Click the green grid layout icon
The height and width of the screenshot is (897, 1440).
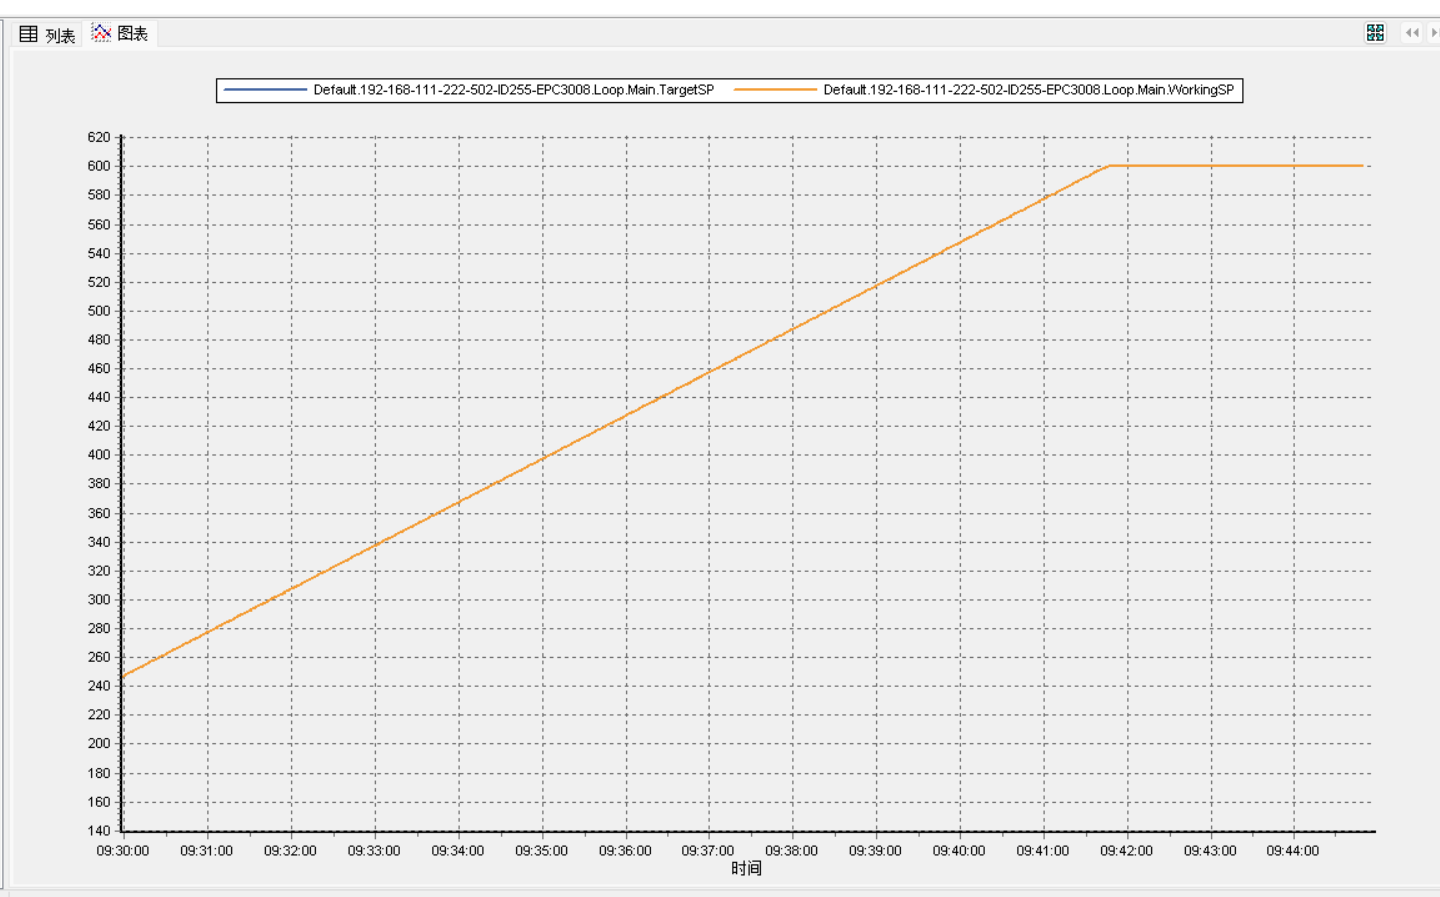click(1375, 33)
